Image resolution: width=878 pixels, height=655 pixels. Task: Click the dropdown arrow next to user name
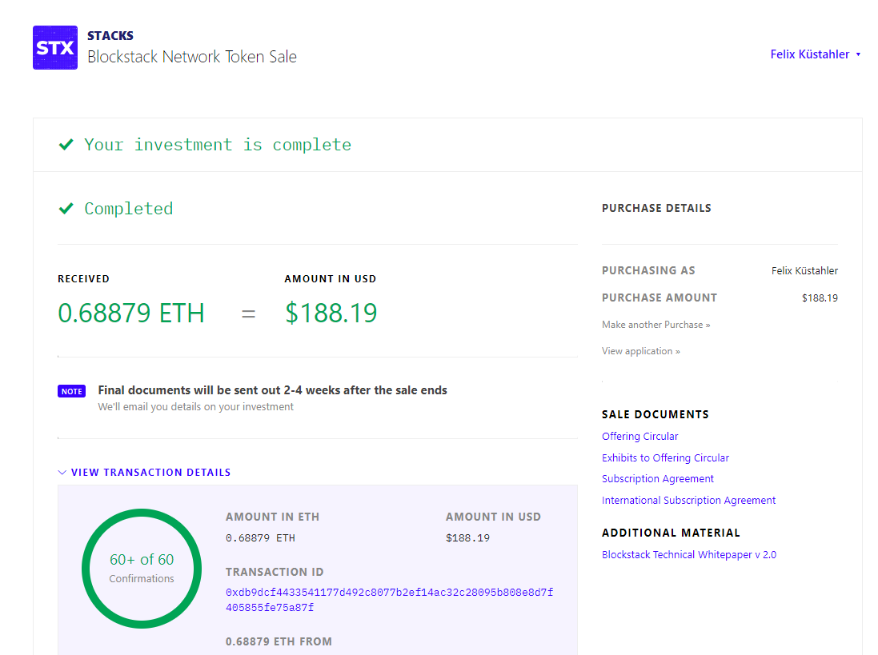[x=858, y=55]
